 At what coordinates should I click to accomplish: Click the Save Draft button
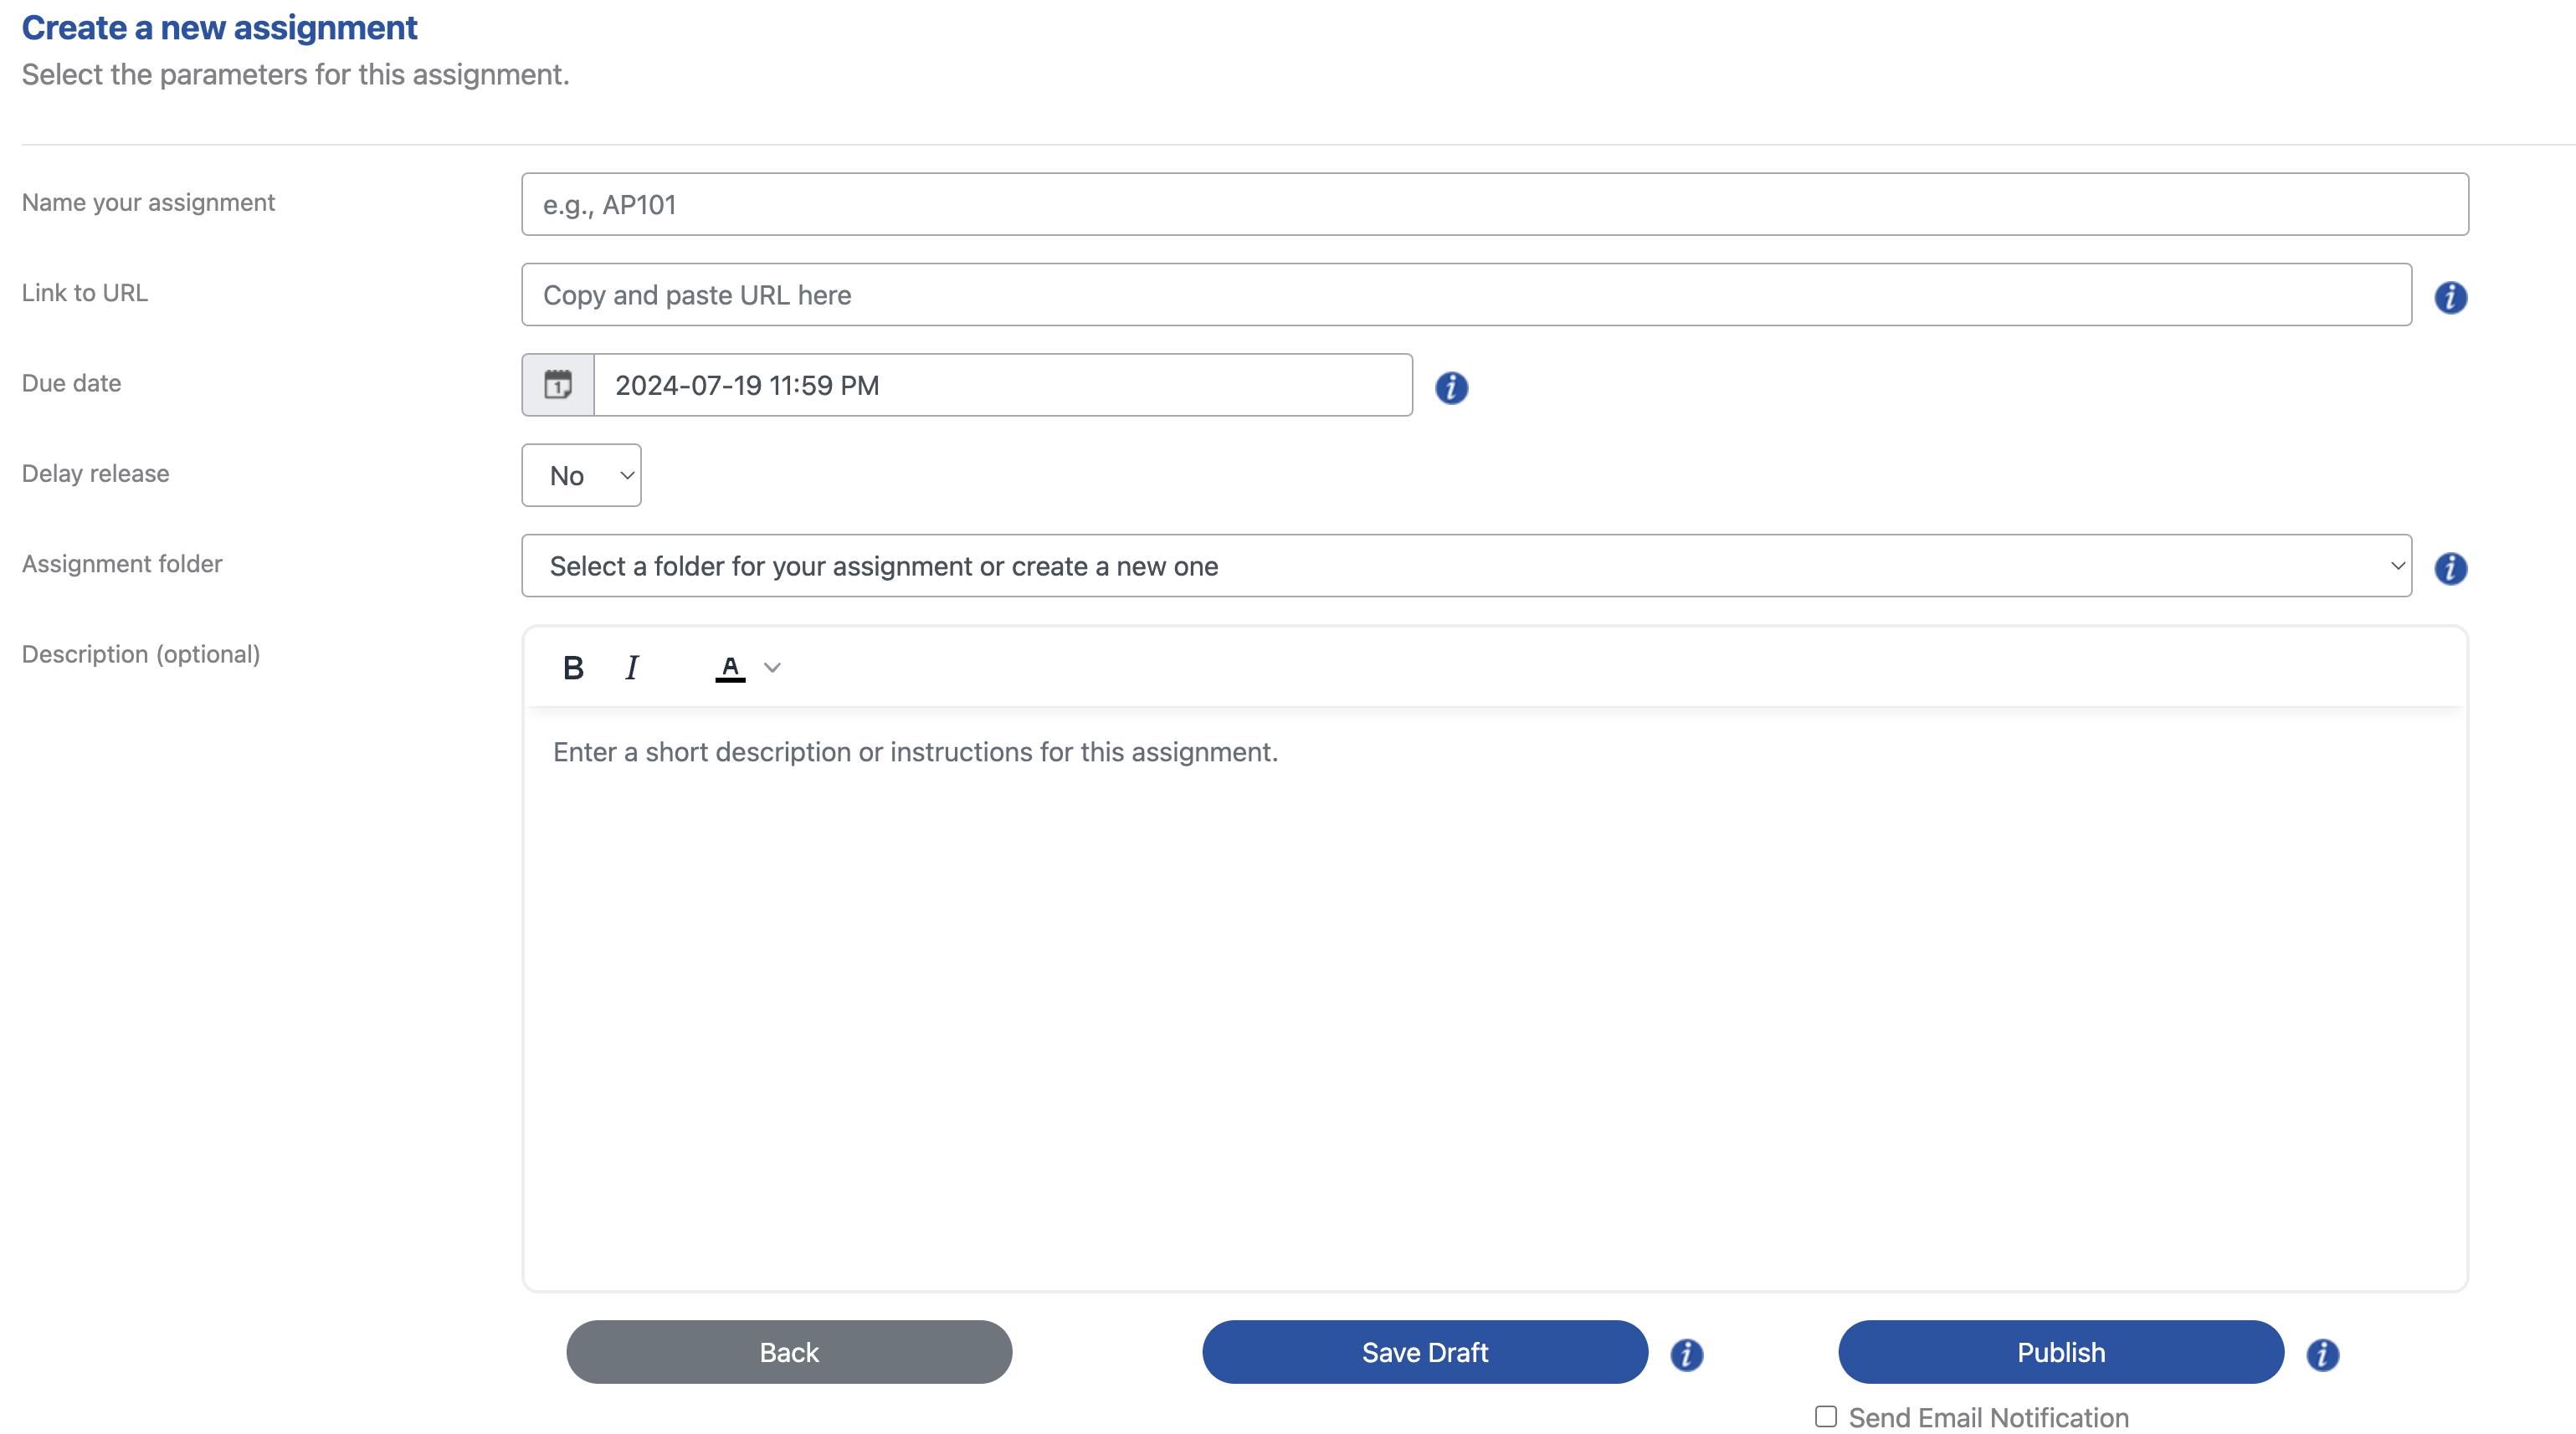1424,1352
